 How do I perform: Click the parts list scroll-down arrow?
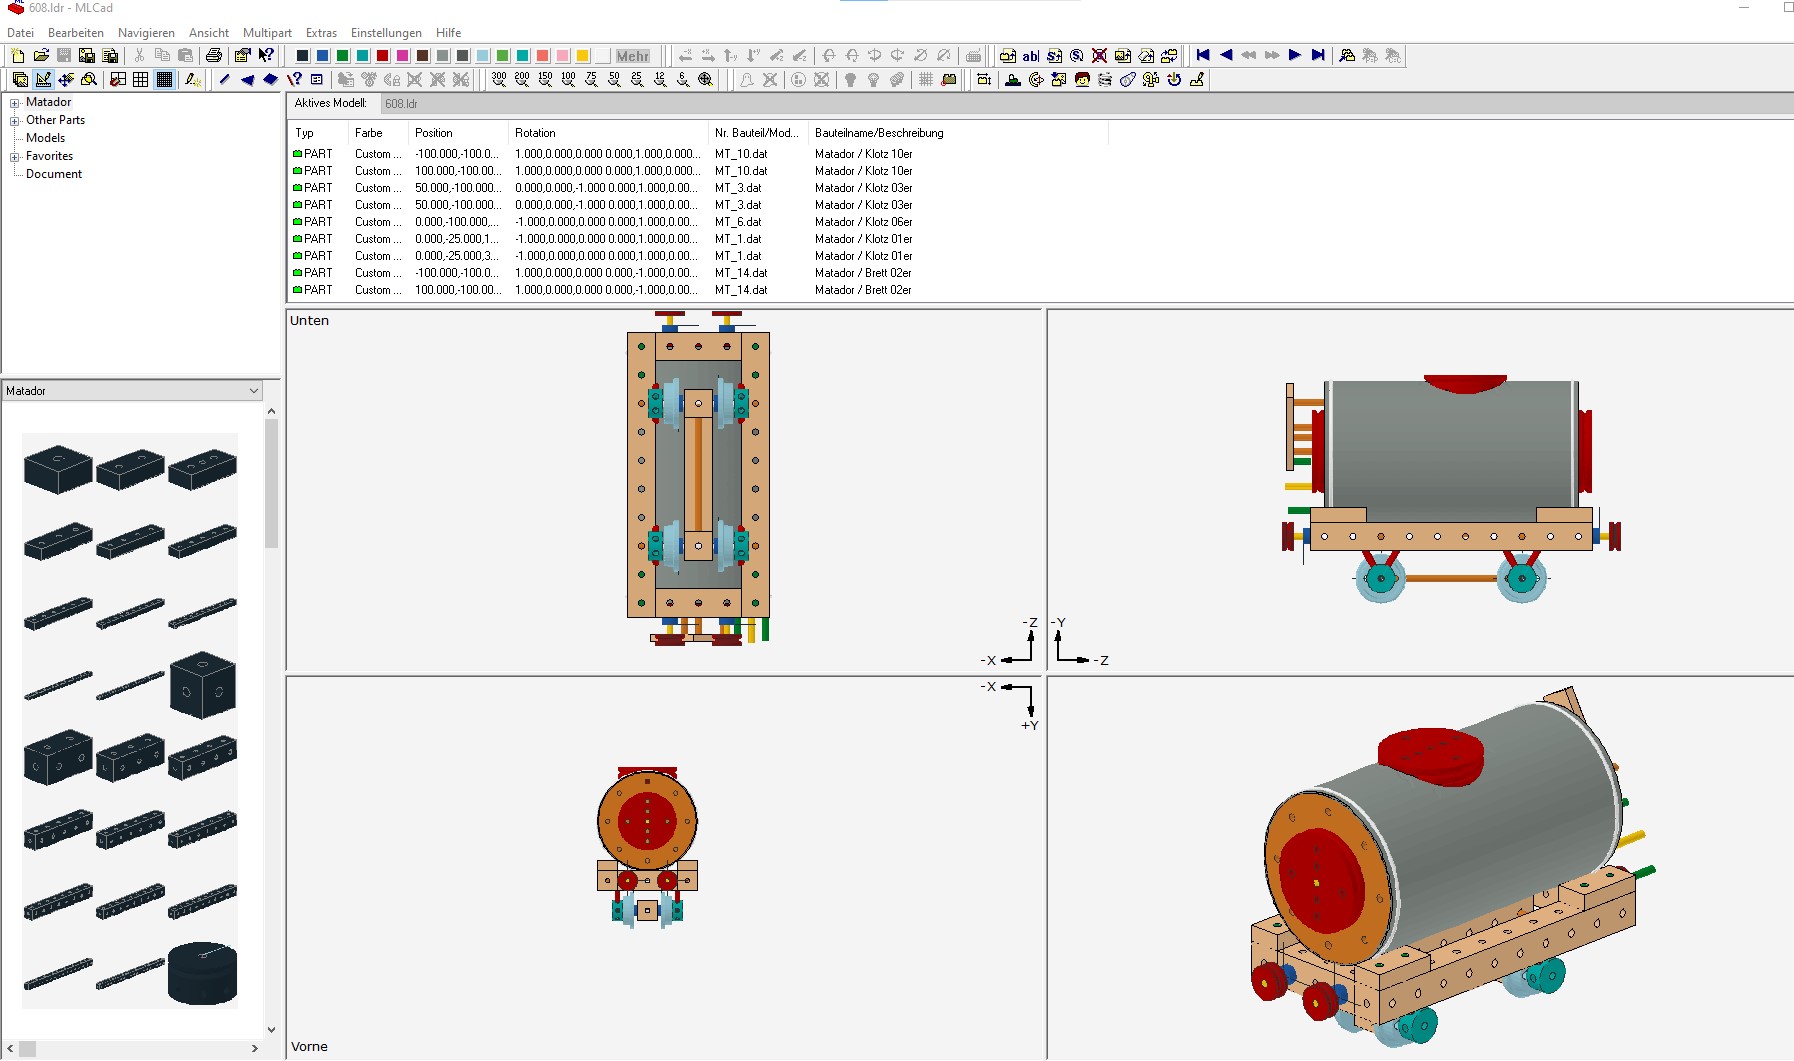(x=271, y=1029)
